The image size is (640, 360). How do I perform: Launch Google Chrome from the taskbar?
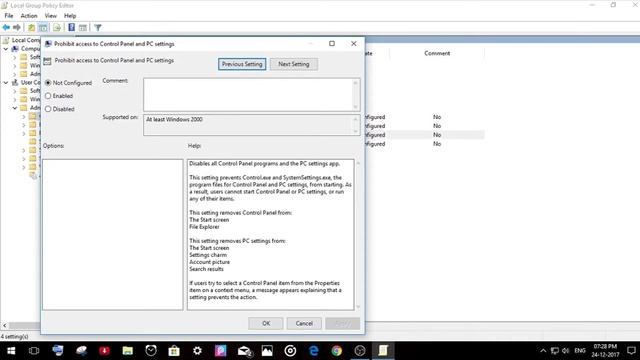(x=337, y=351)
